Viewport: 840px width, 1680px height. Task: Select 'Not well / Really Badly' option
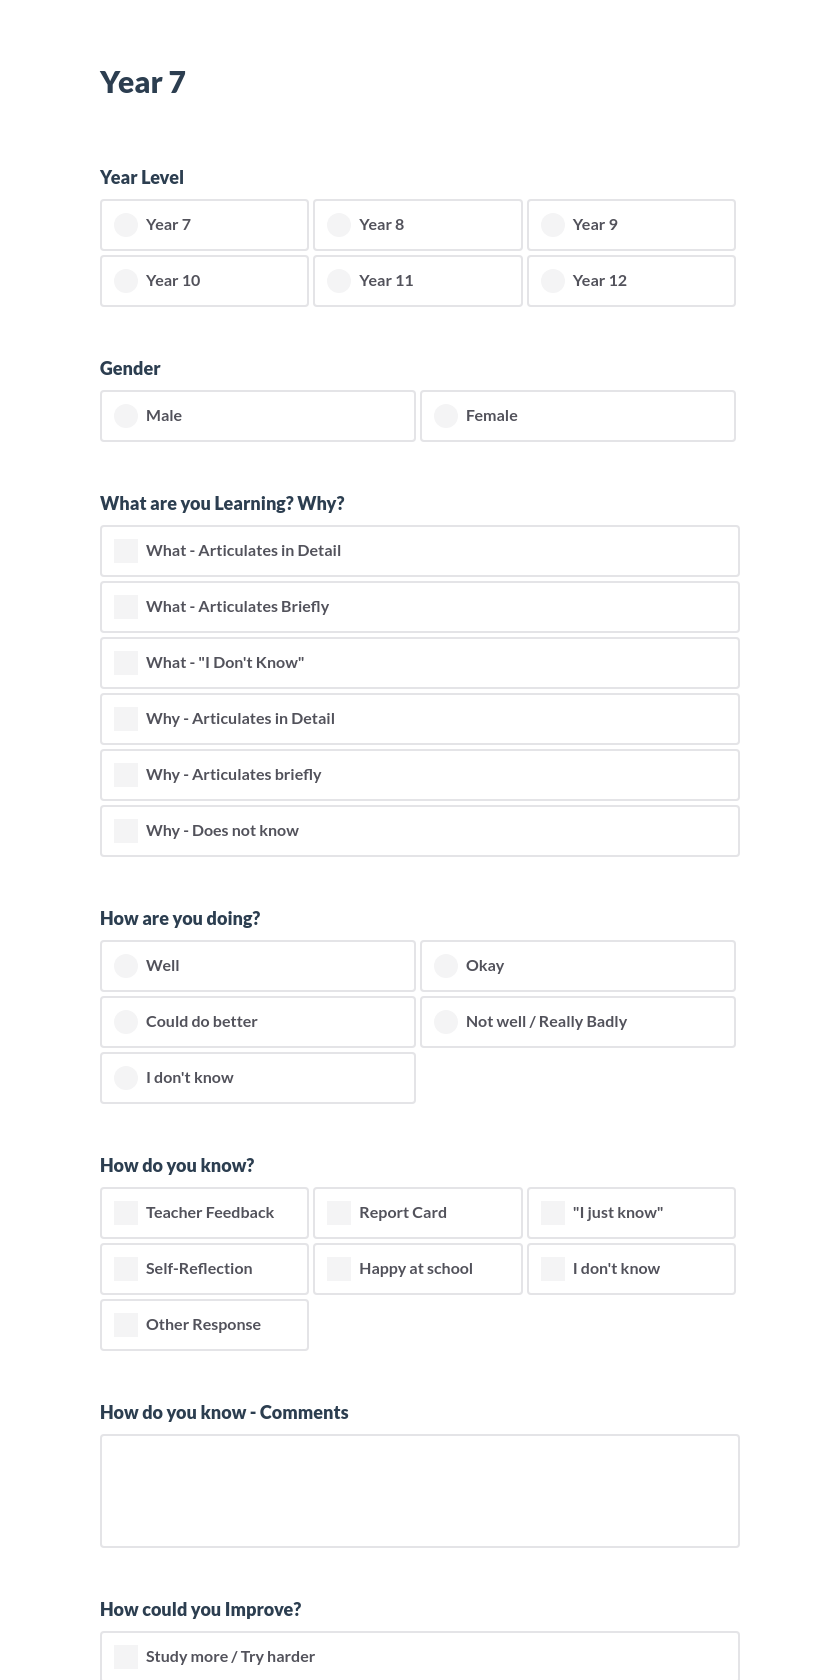pyautogui.click(x=446, y=1022)
